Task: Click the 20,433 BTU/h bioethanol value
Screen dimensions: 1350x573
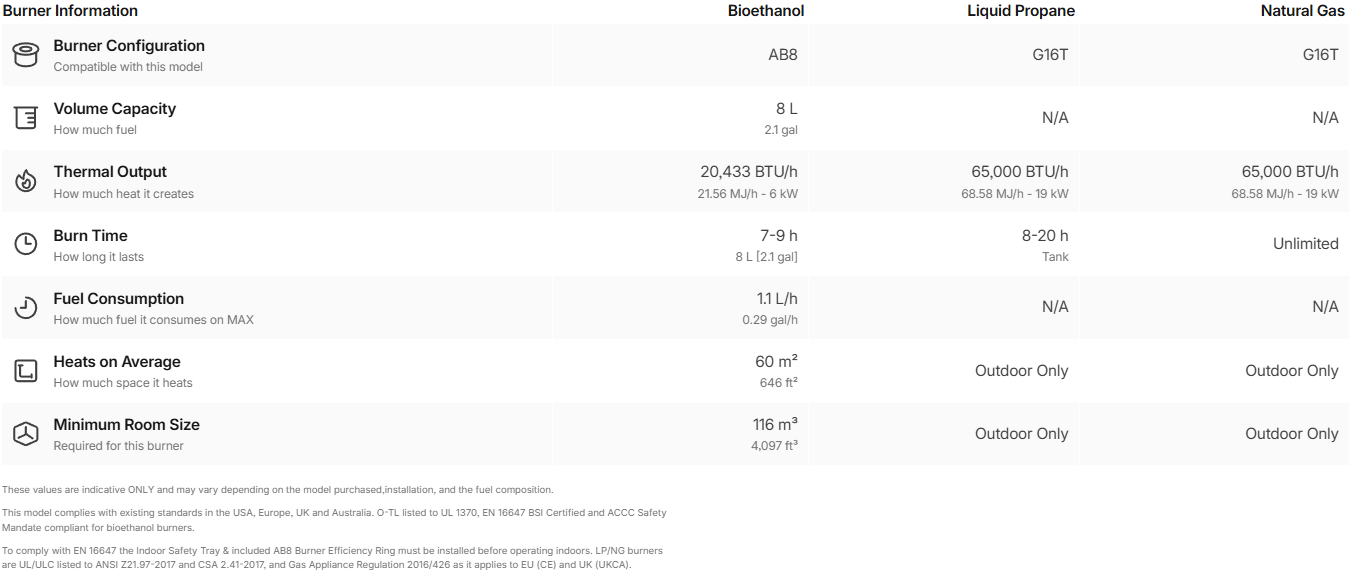Action: click(x=749, y=172)
